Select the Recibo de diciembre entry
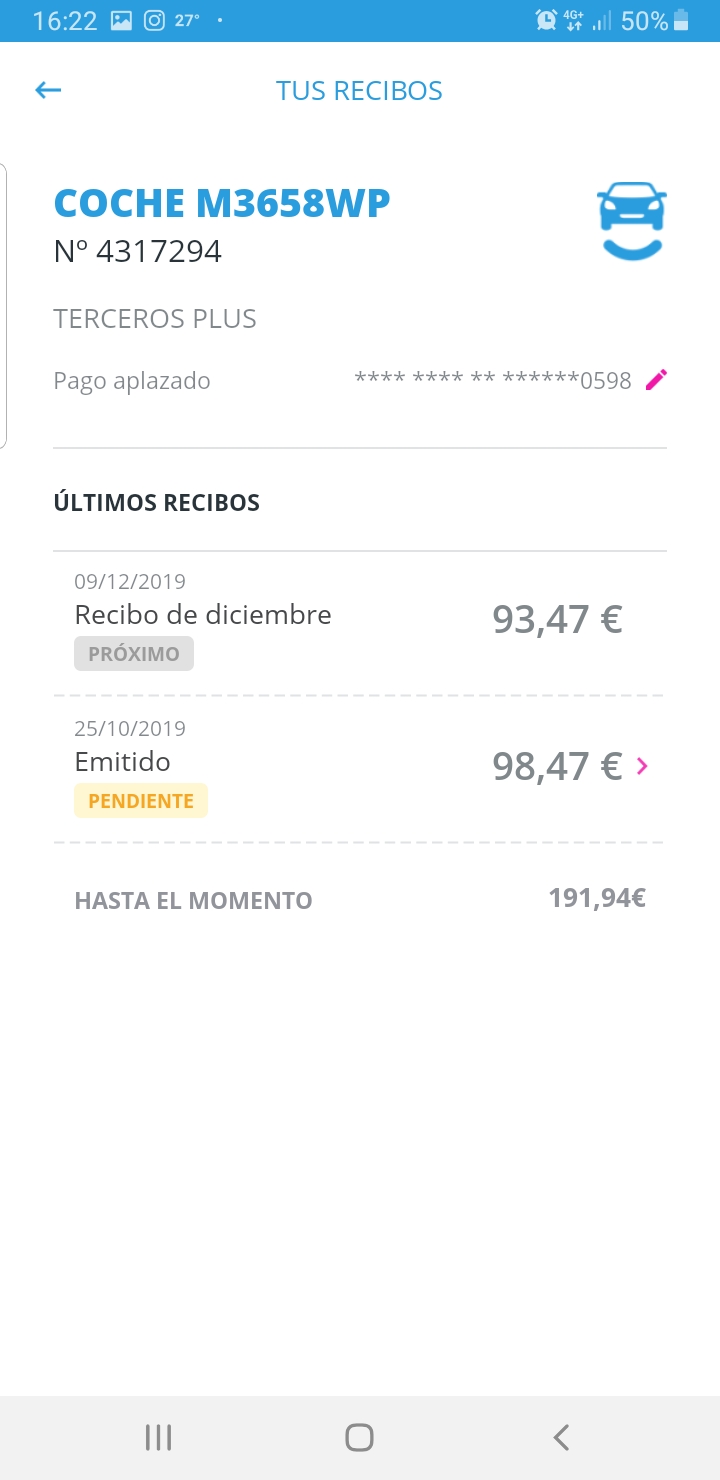Image resolution: width=720 pixels, height=1480 pixels. click(203, 615)
